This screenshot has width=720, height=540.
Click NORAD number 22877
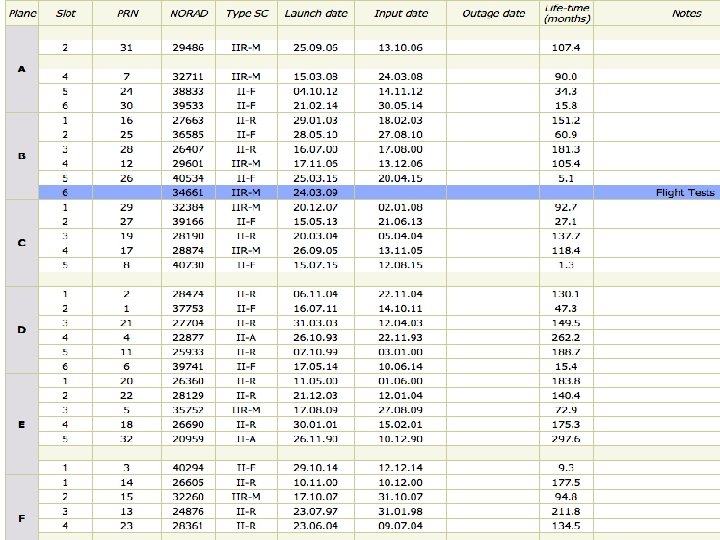pyautogui.click(x=188, y=338)
